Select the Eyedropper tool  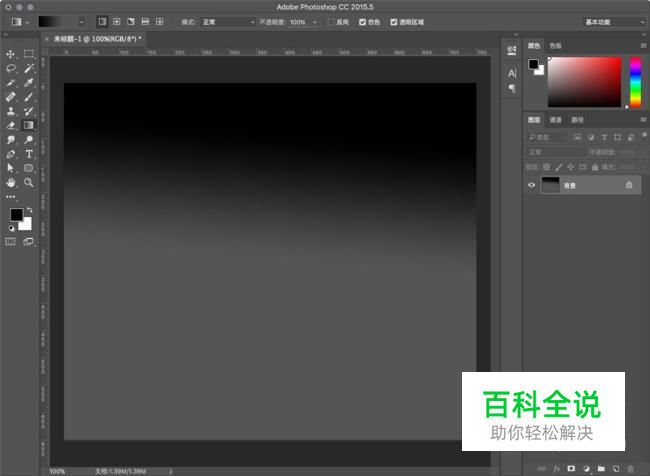click(29, 83)
